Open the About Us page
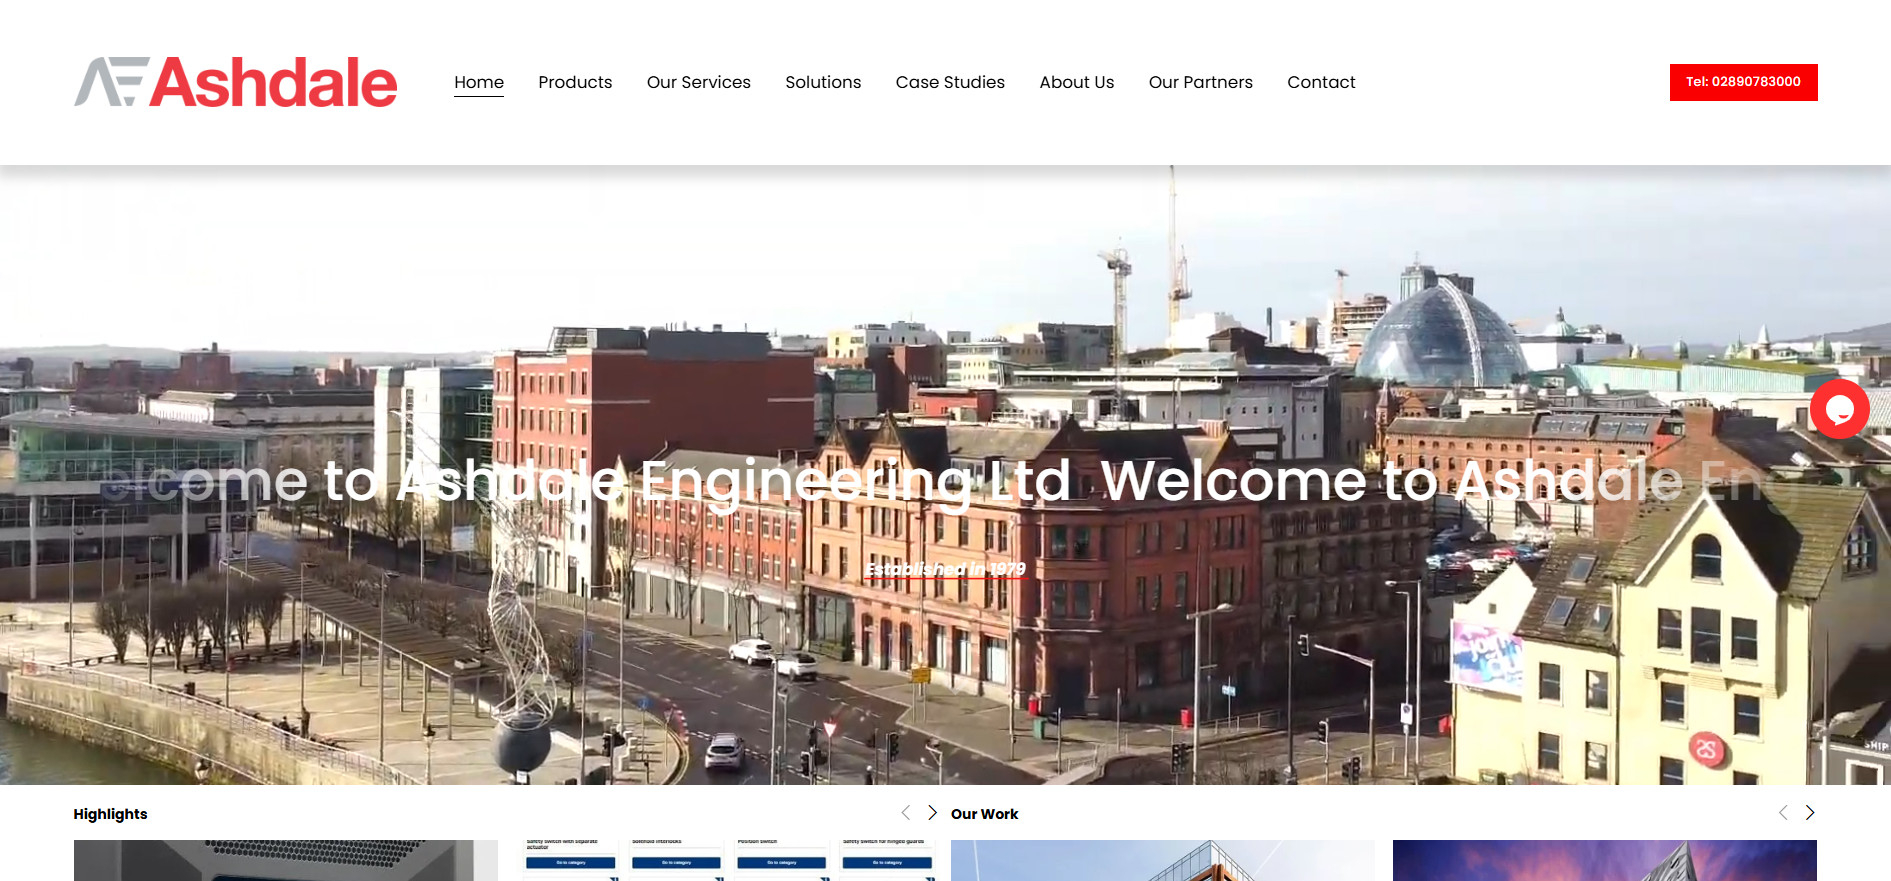 [x=1076, y=82]
